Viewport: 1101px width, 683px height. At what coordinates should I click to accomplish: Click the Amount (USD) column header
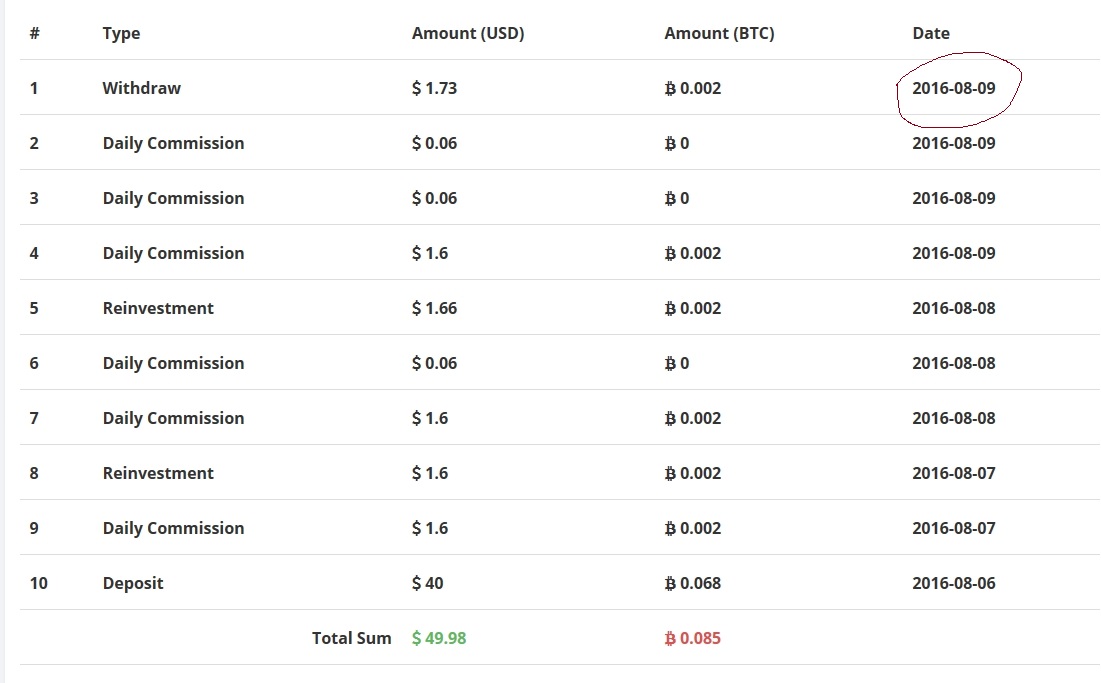(468, 33)
